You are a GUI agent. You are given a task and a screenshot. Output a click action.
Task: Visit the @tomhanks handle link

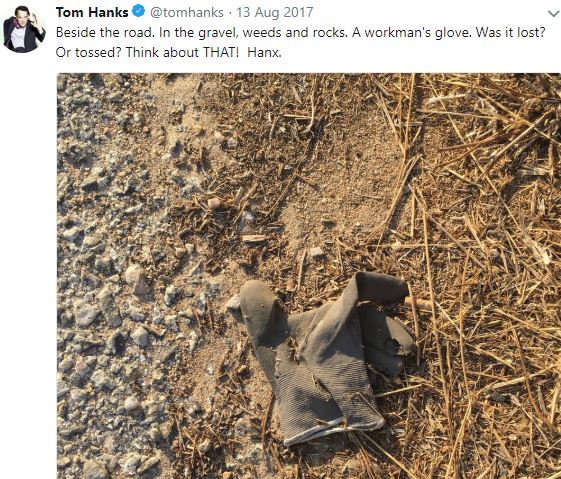click(187, 12)
